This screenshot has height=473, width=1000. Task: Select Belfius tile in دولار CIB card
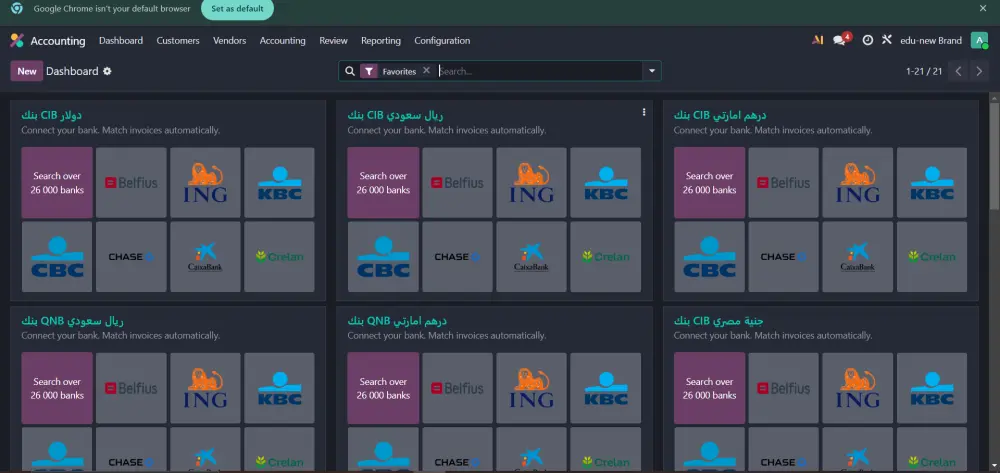pyautogui.click(x=131, y=183)
